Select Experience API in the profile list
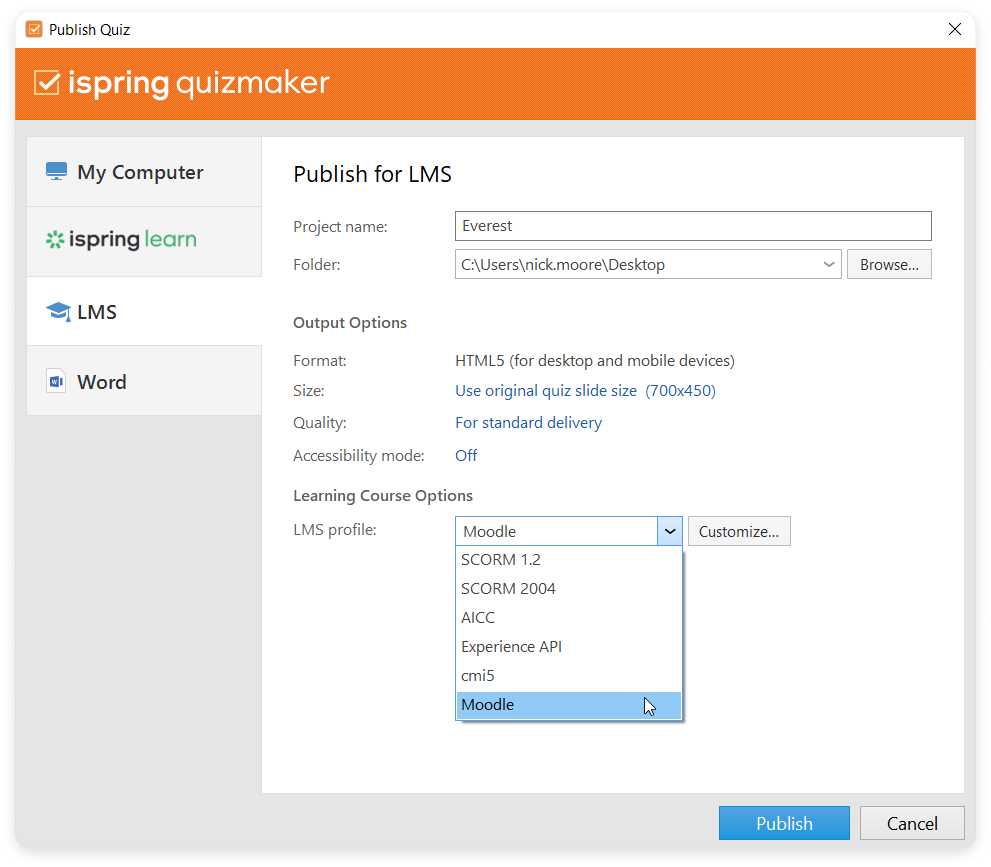This screenshot has height=867, width=991. (x=568, y=646)
